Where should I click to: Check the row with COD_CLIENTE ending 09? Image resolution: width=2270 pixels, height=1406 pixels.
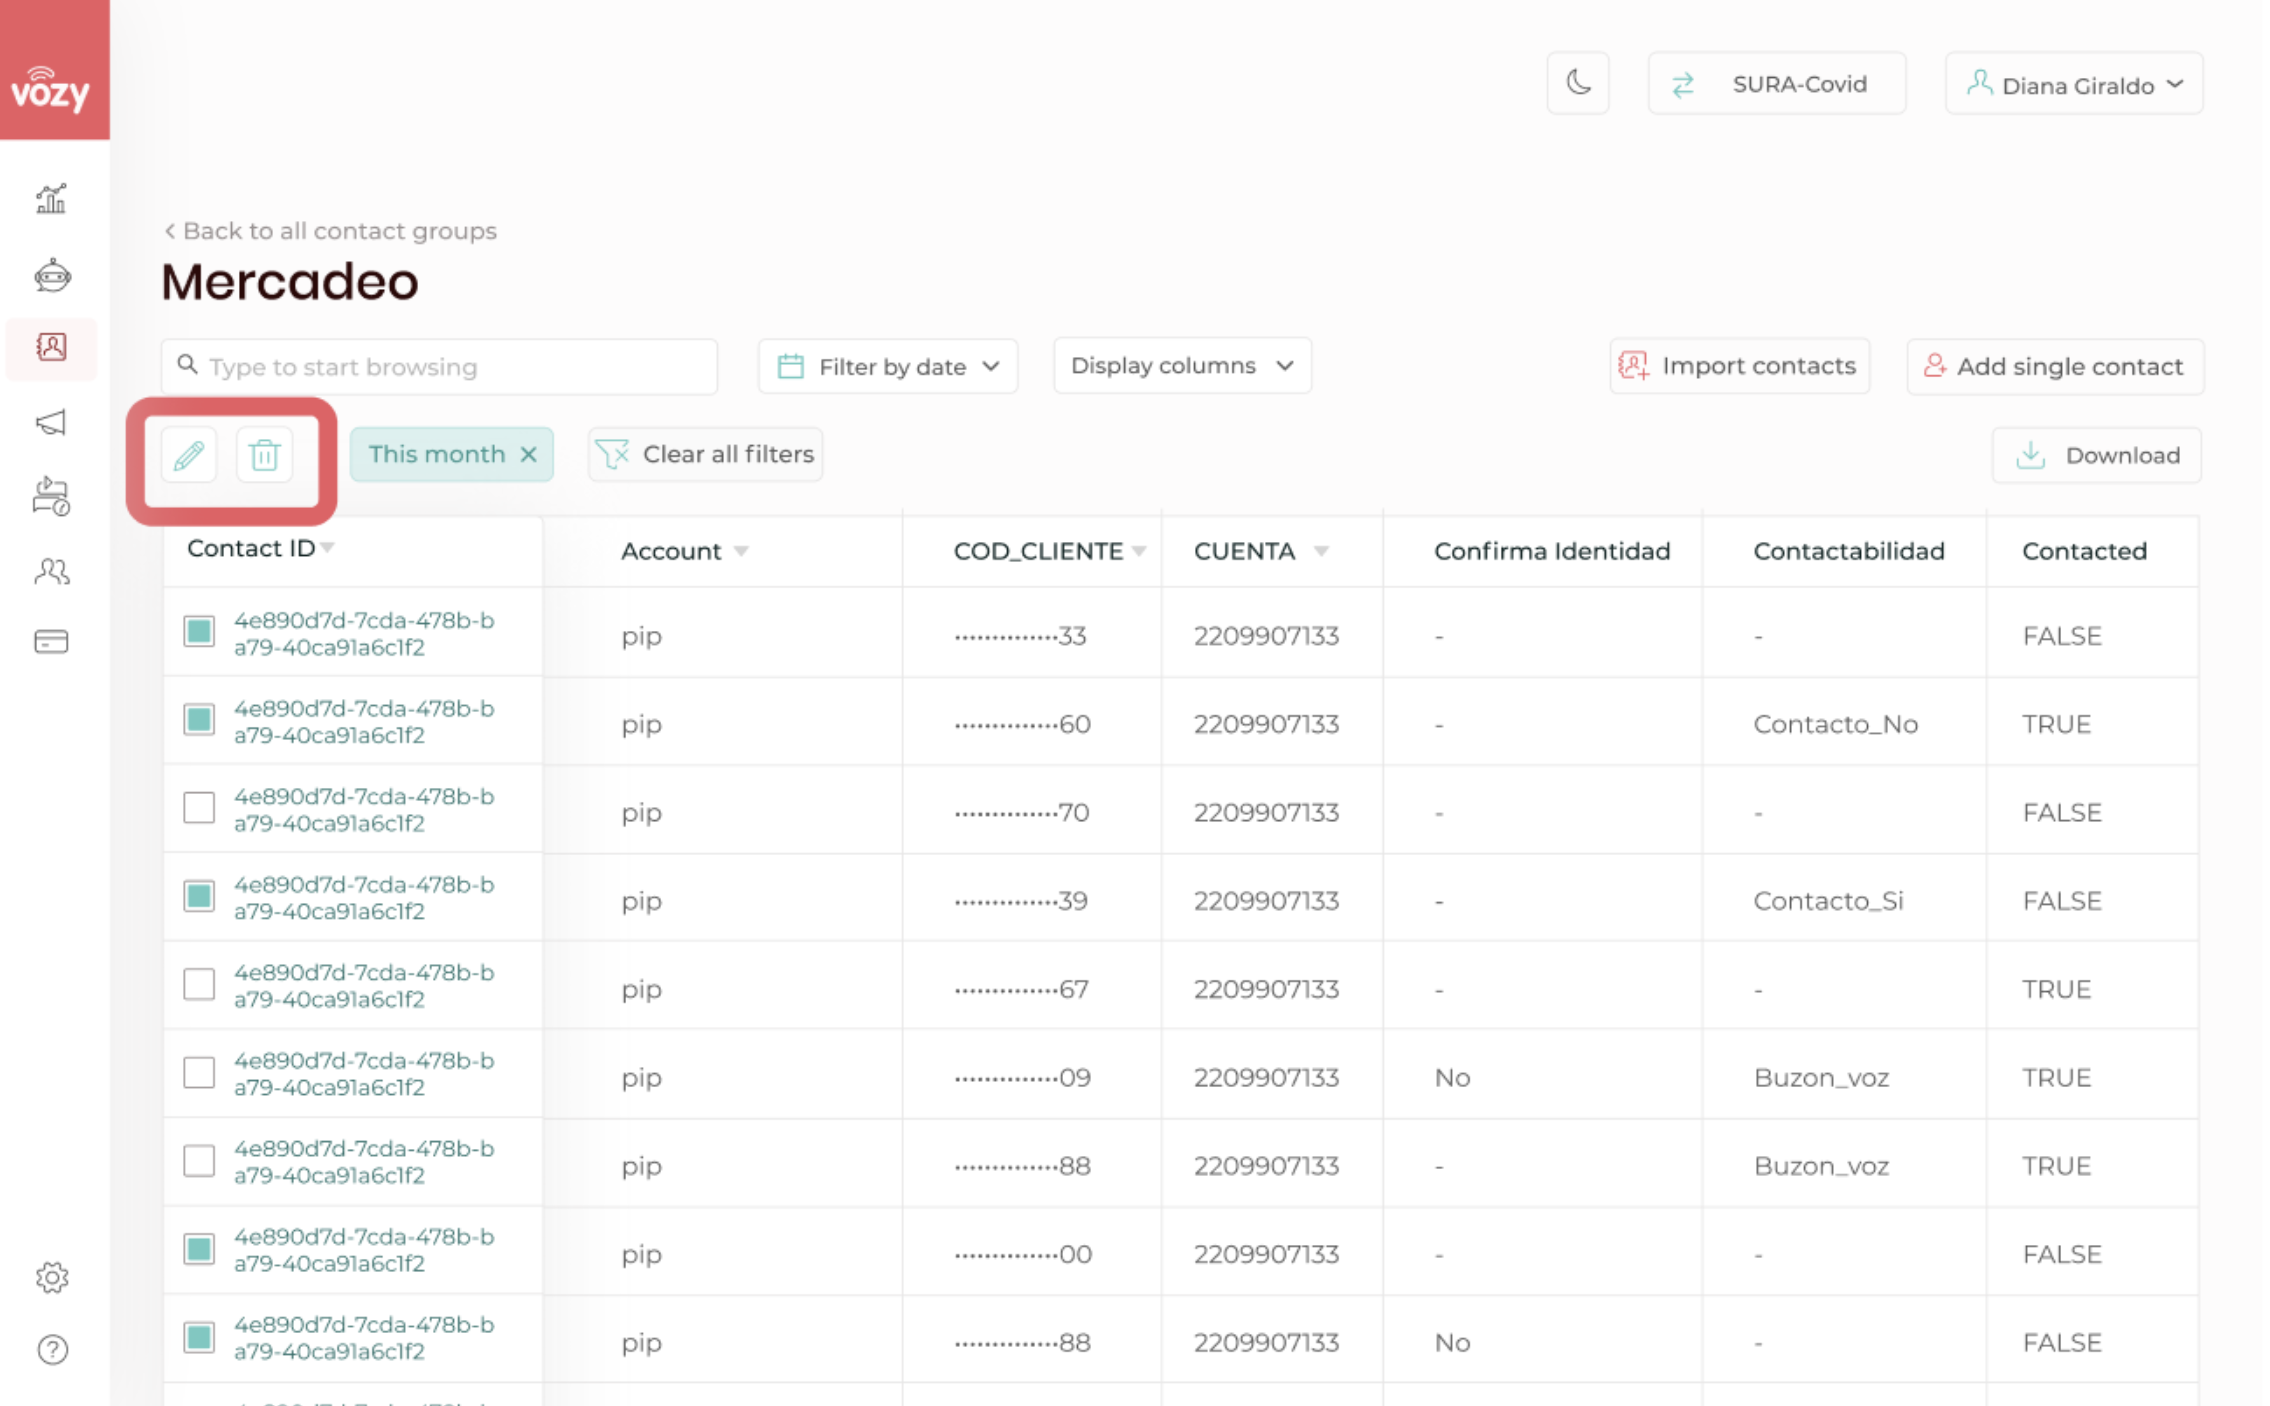[x=199, y=1073]
